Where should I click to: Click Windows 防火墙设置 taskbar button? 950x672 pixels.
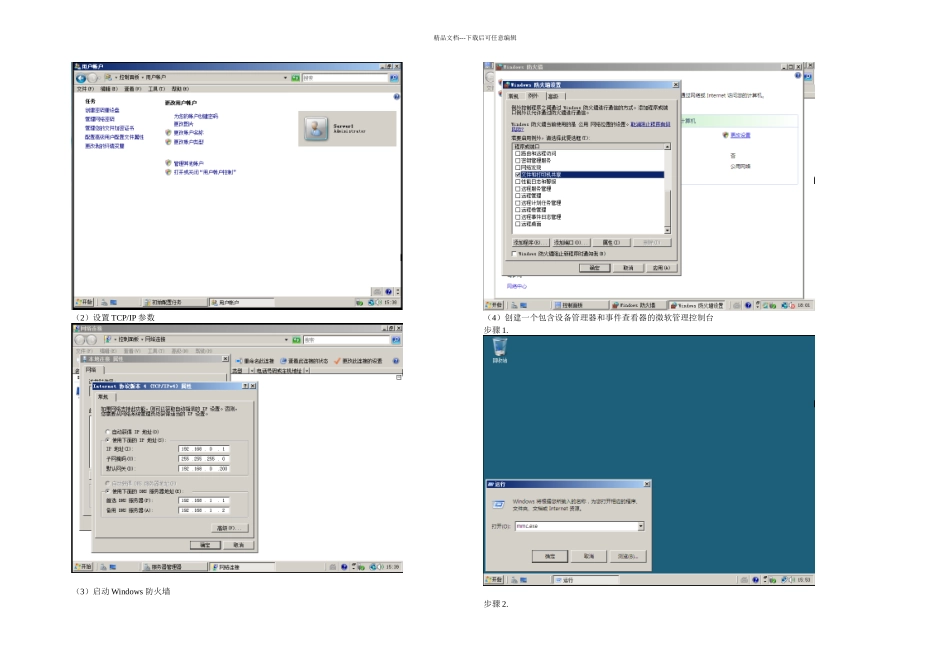point(697,305)
